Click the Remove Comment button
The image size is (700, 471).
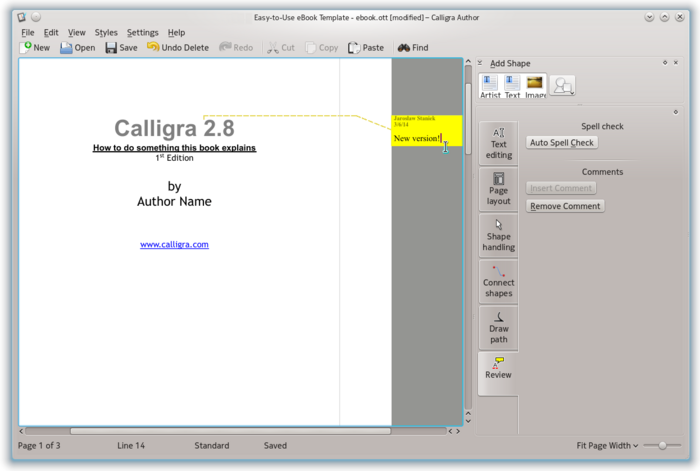tap(565, 206)
